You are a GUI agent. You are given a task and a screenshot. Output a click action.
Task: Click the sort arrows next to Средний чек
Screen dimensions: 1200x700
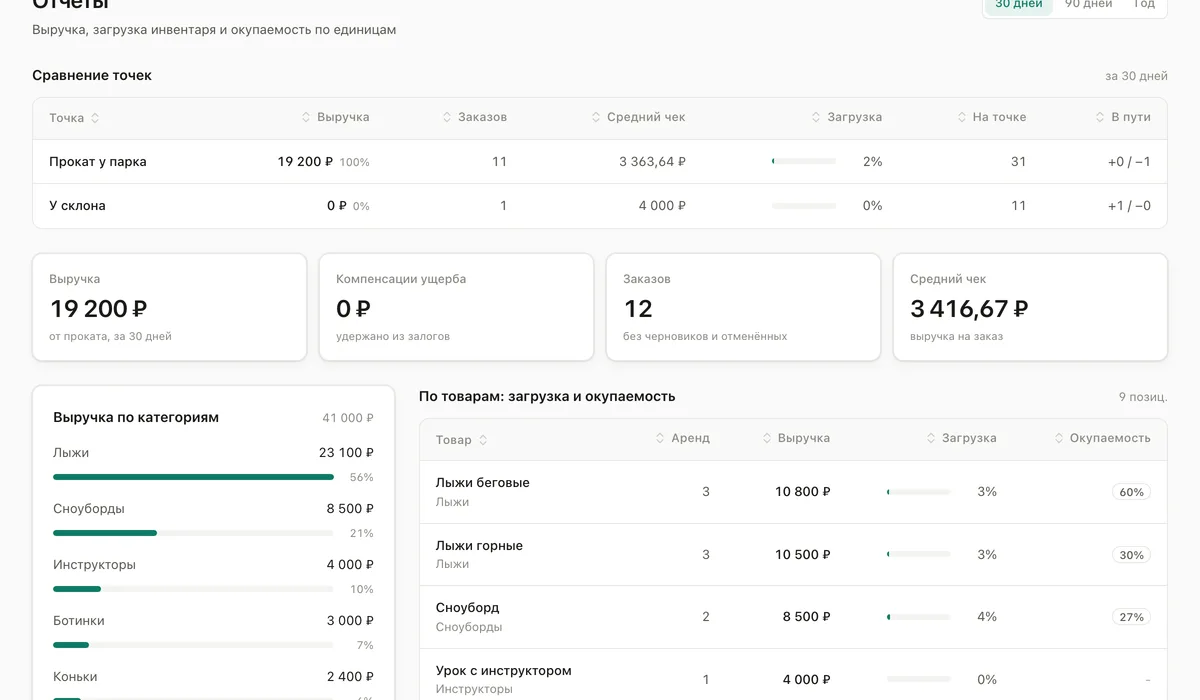pyautogui.click(x=596, y=117)
